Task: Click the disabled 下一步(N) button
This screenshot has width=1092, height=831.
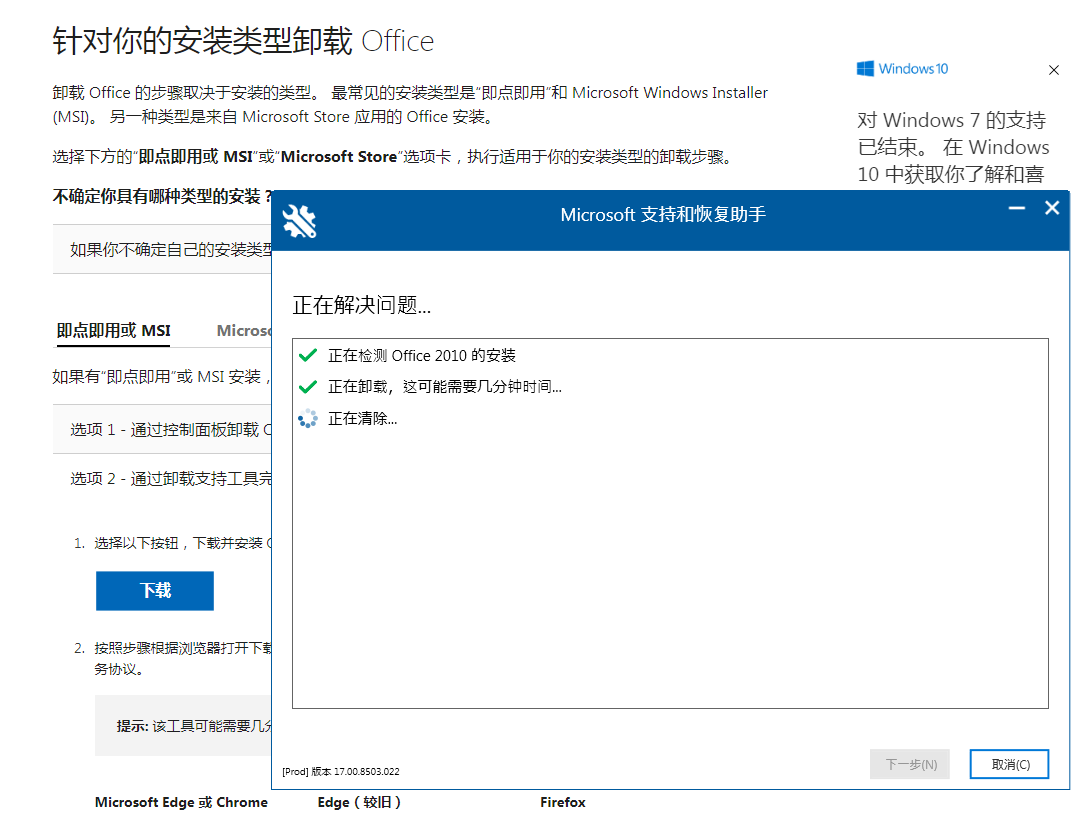Action: [x=910, y=764]
